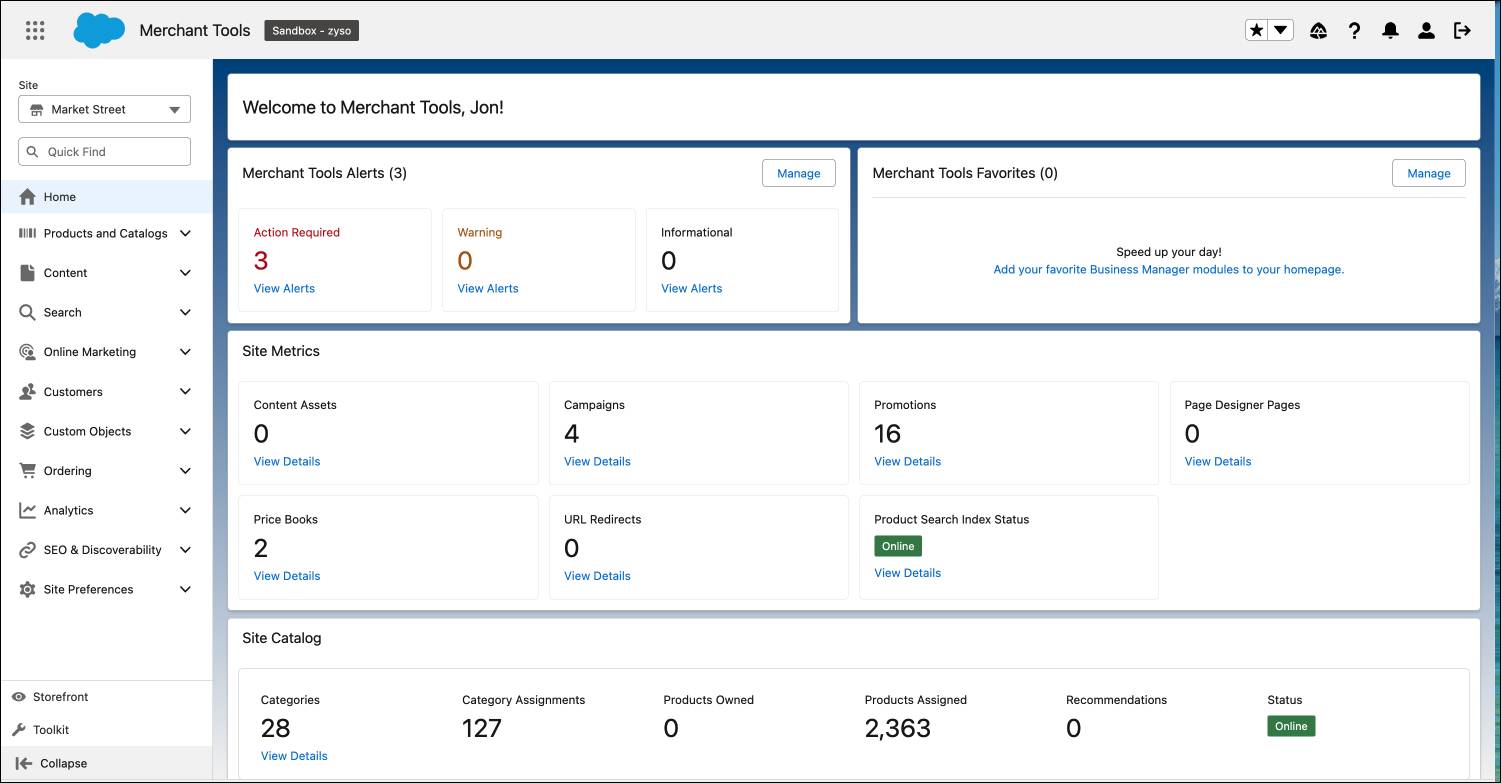View Details for Price Books
This screenshot has height=783, width=1501.
[x=287, y=576]
